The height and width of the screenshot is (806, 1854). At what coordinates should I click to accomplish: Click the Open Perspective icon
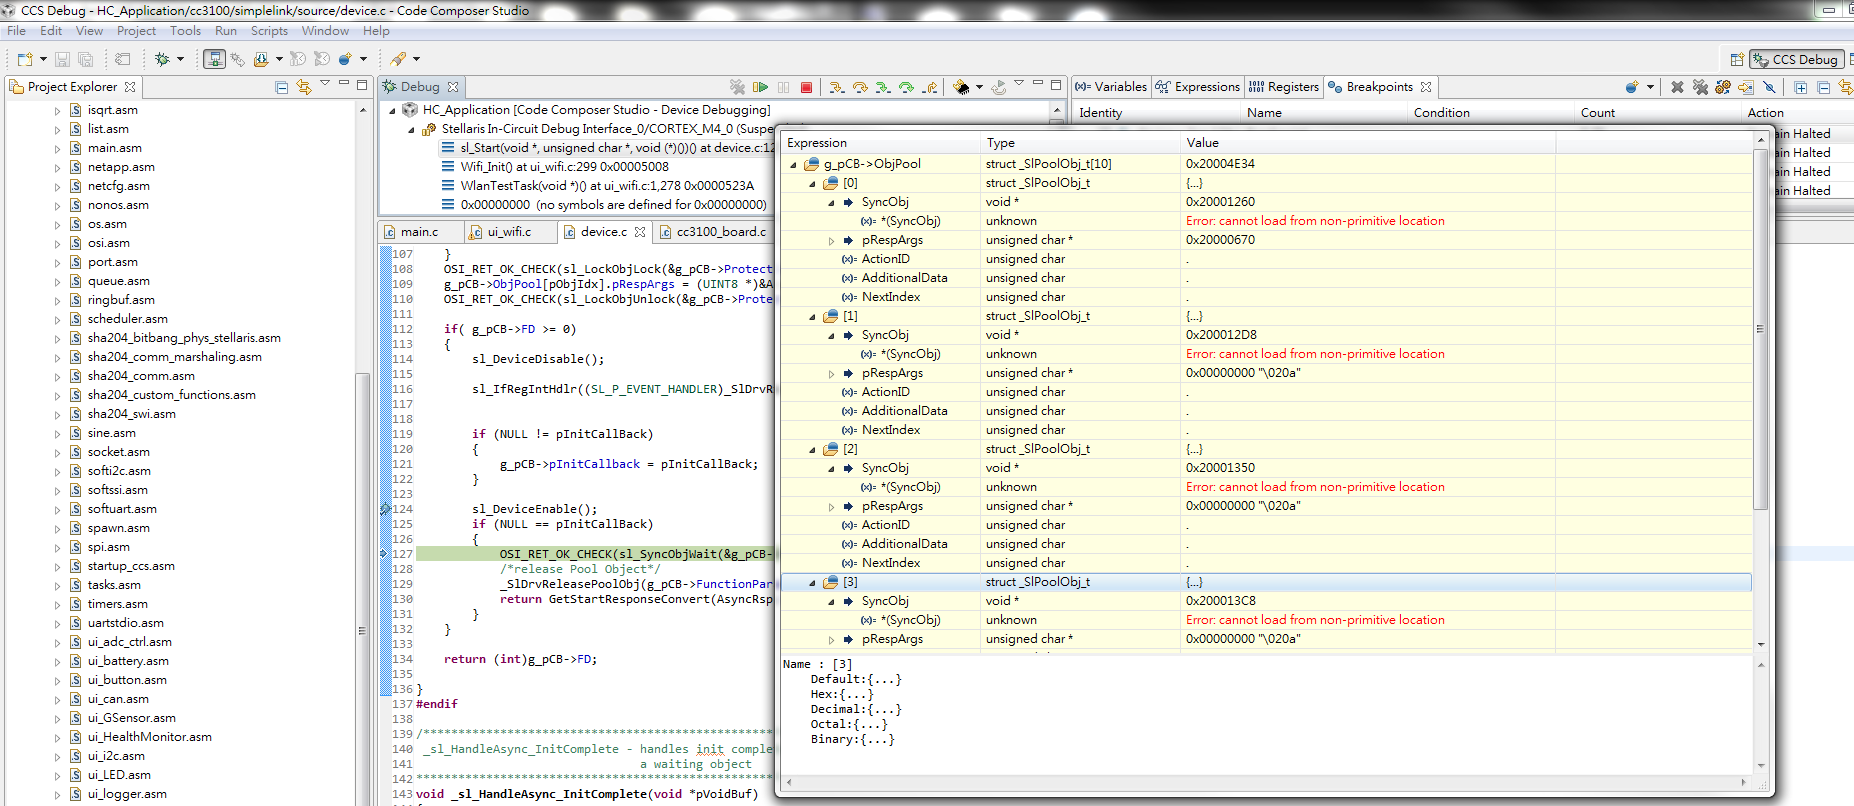pos(1737,59)
